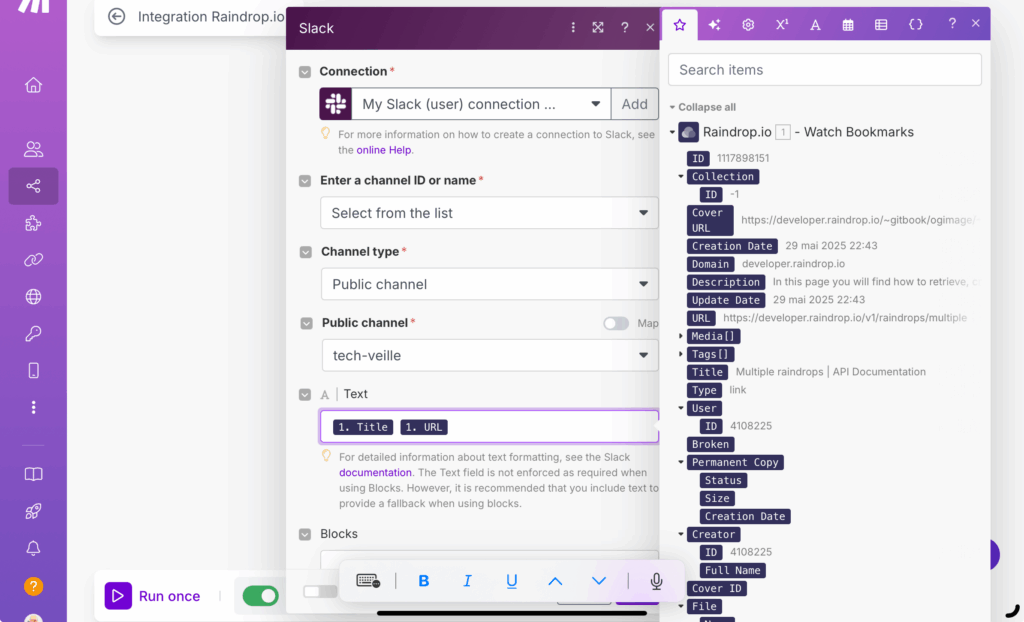
Task: Collapse the Raindrop.io Watch Bookmarks tree
Action: click(x=672, y=133)
